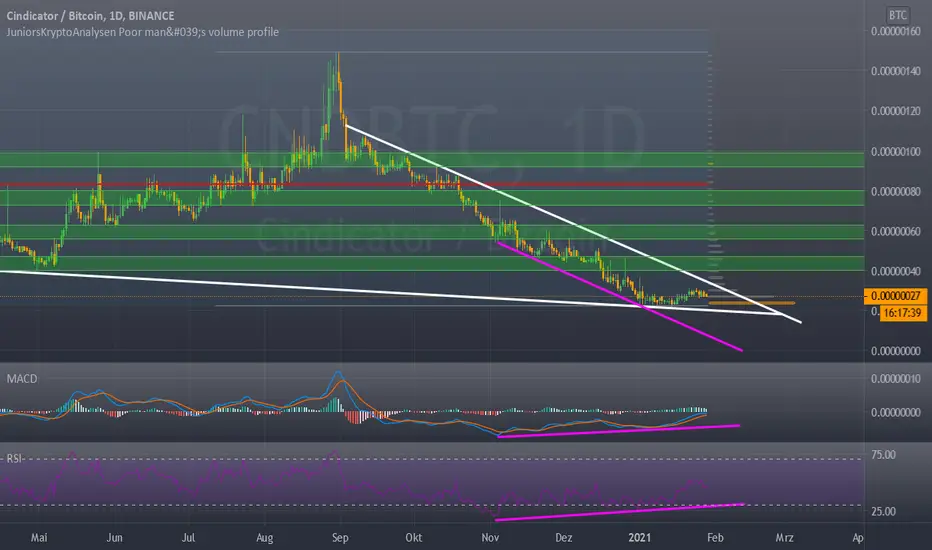Click the 0.00000040 price axis label

[x=896, y=271]
